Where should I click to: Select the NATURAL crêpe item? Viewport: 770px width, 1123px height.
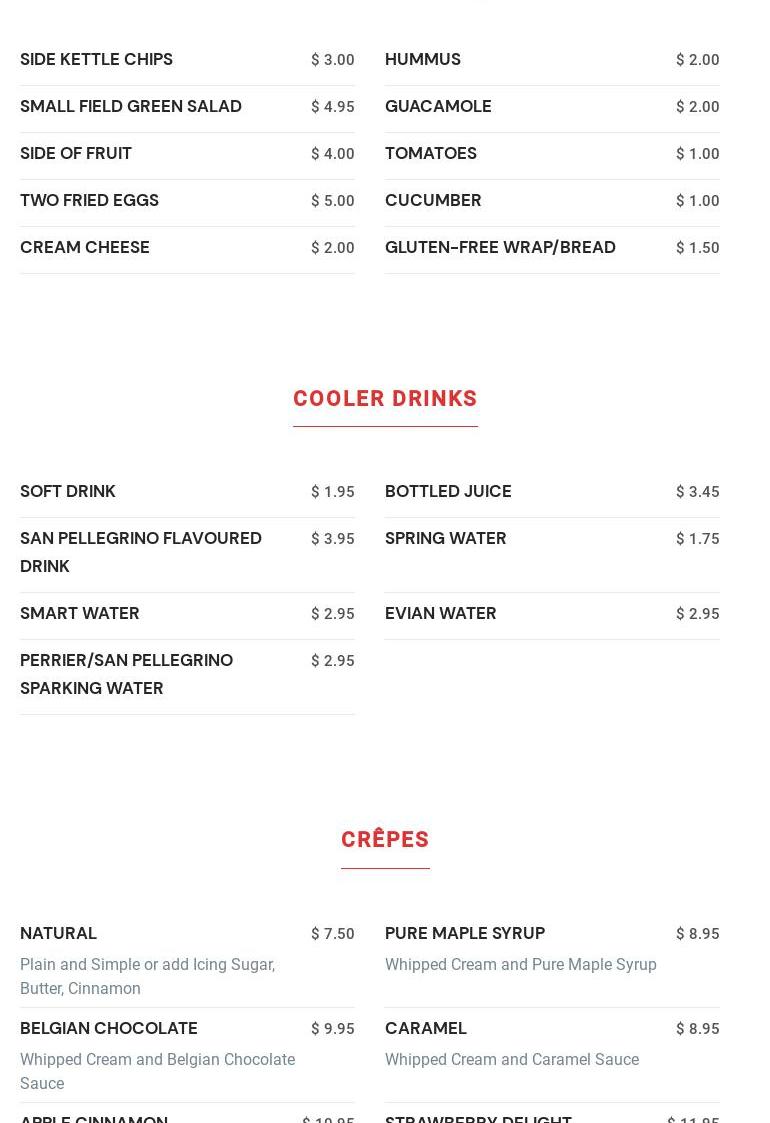[x=58, y=934]
